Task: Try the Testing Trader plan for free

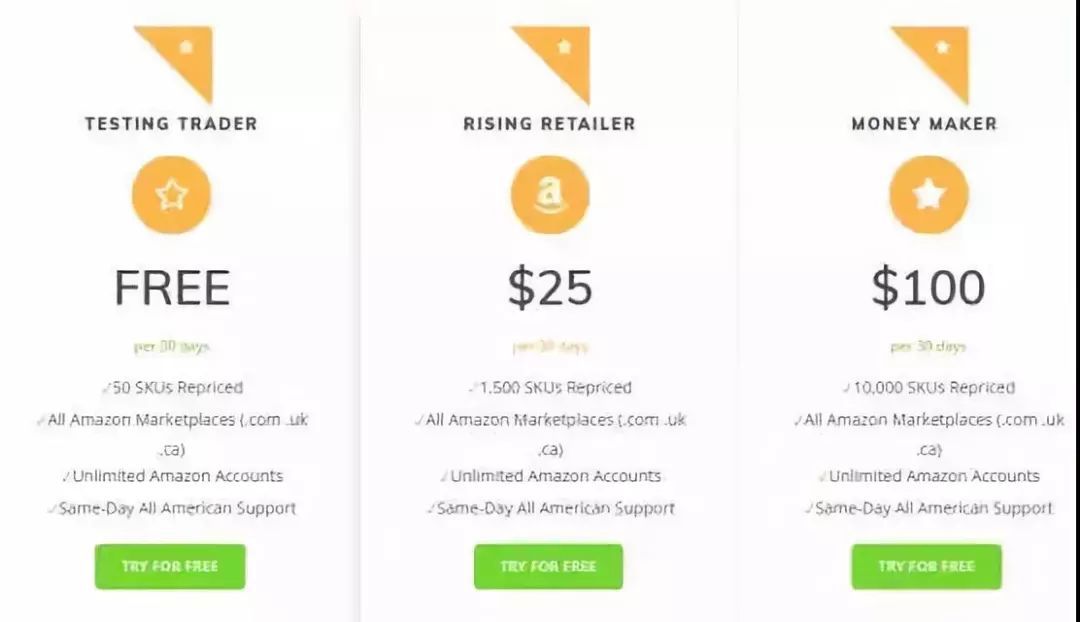Action: pos(170,566)
